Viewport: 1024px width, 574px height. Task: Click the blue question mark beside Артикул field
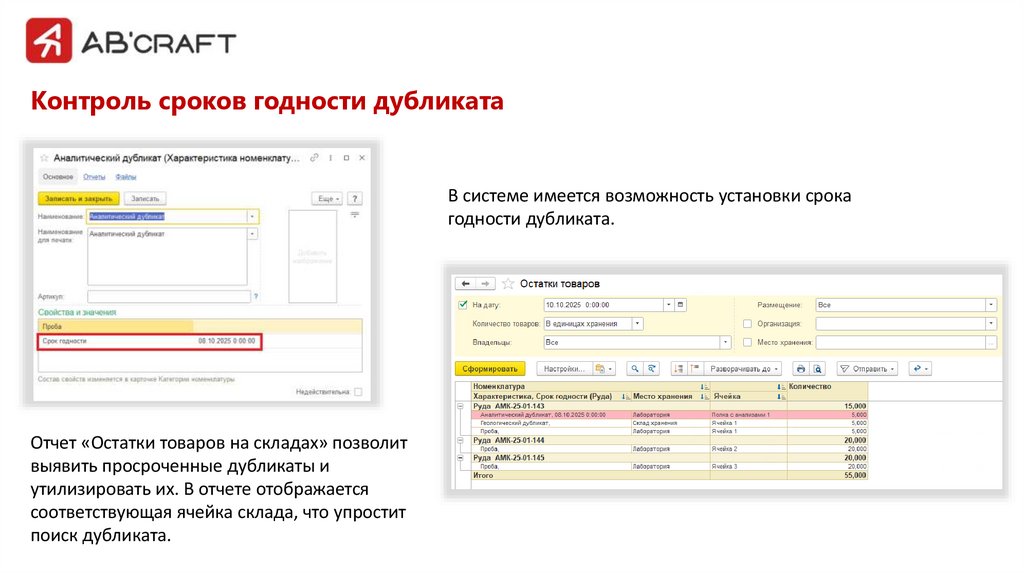(255, 296)
